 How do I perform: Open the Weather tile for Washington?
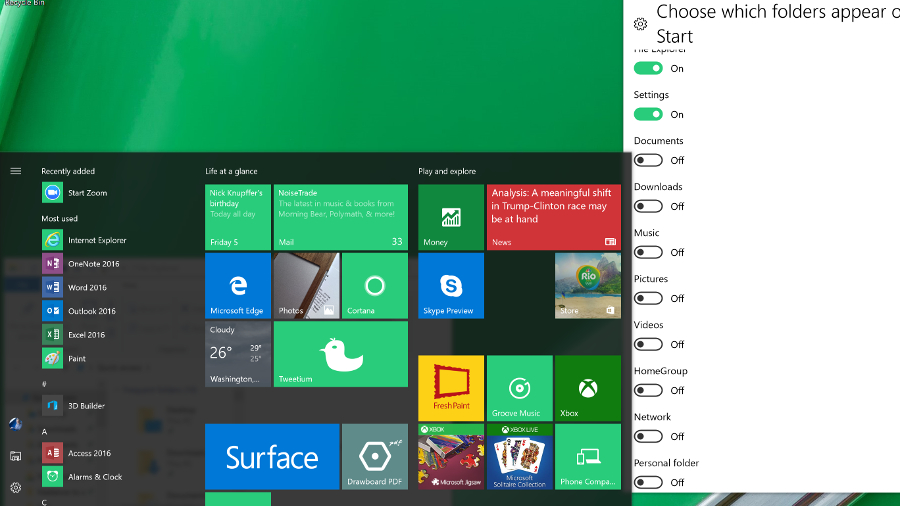(x=238, y=354)
